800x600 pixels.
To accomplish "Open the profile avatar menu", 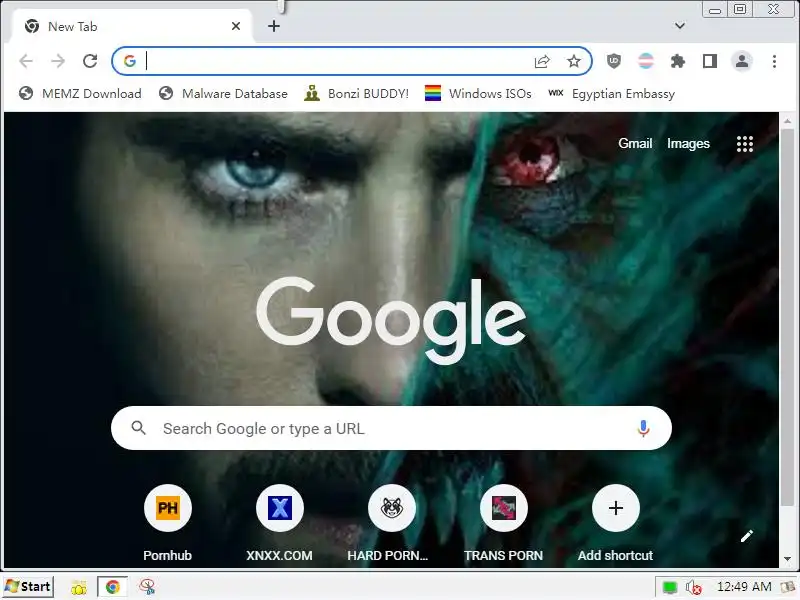I will [742, 61].
